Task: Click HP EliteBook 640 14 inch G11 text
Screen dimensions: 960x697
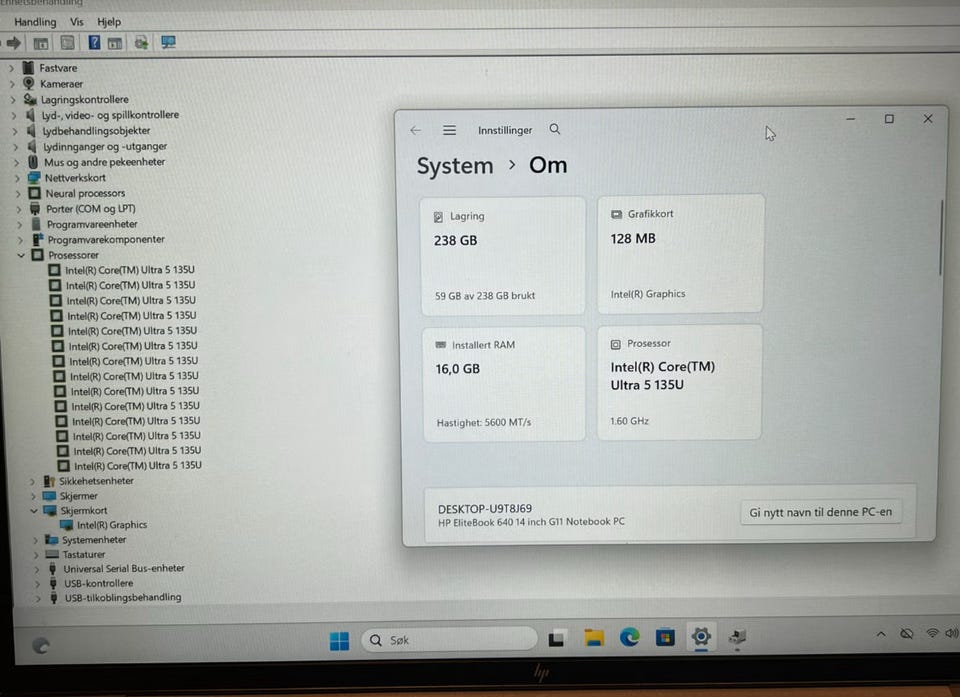Action: point(531,522)
